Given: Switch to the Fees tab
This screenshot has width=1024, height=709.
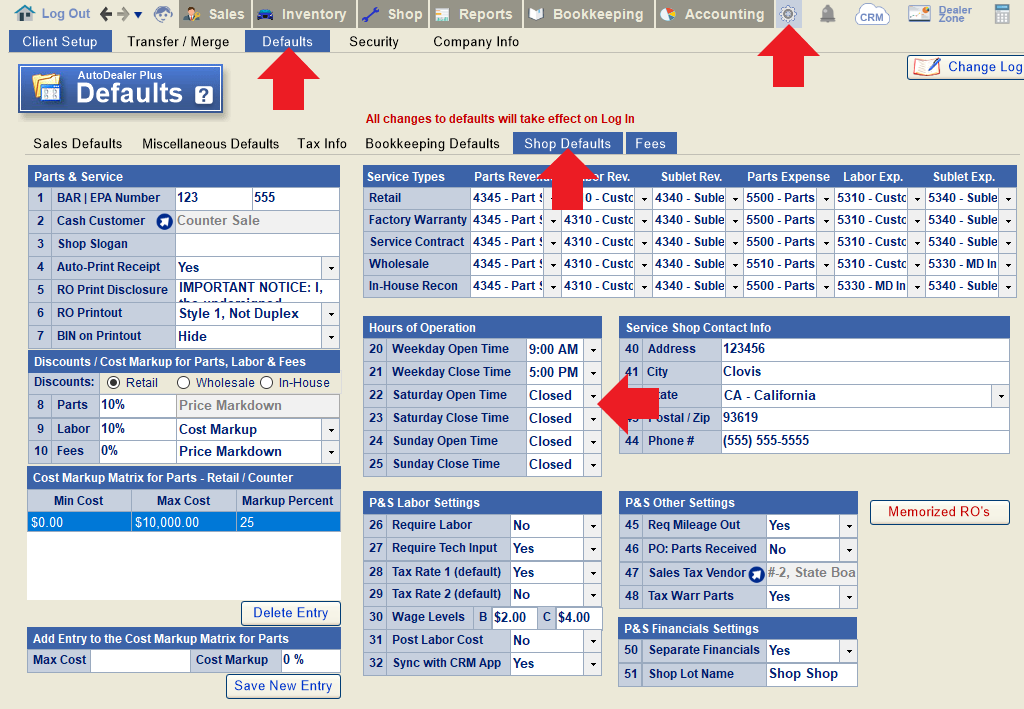Looking at the screenshot, I should click(x=650, y=144).
